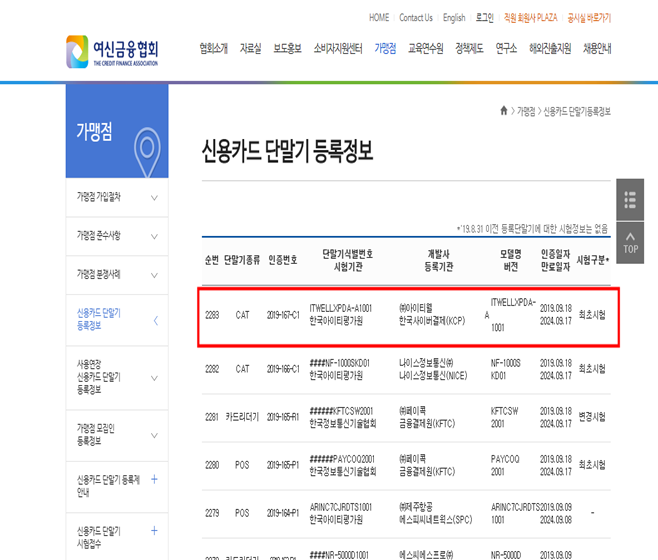The height and width of the screenshot is (560, 658).
Task: Expand 가맹점 준수사항 sidebar section
Action: coord(154,236)
